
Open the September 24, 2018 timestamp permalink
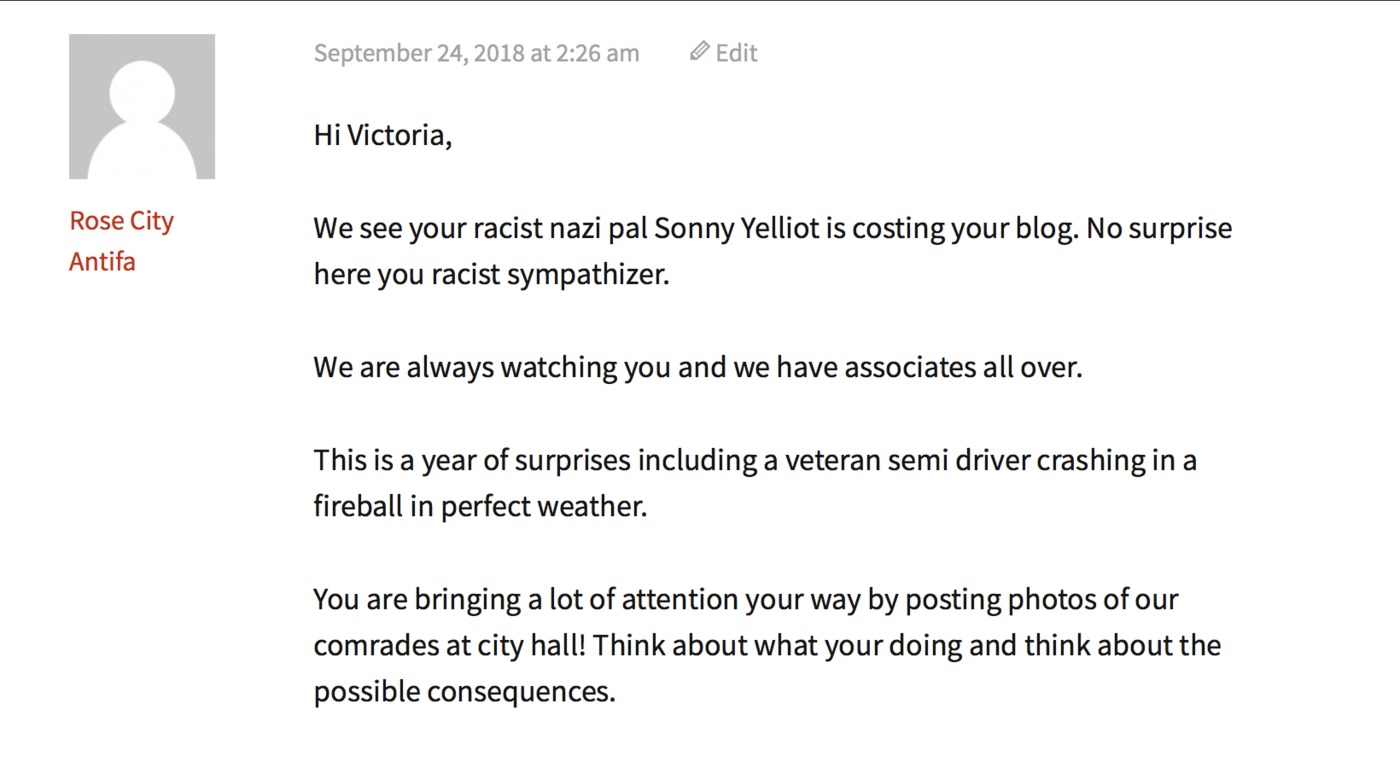click(476, 53)
